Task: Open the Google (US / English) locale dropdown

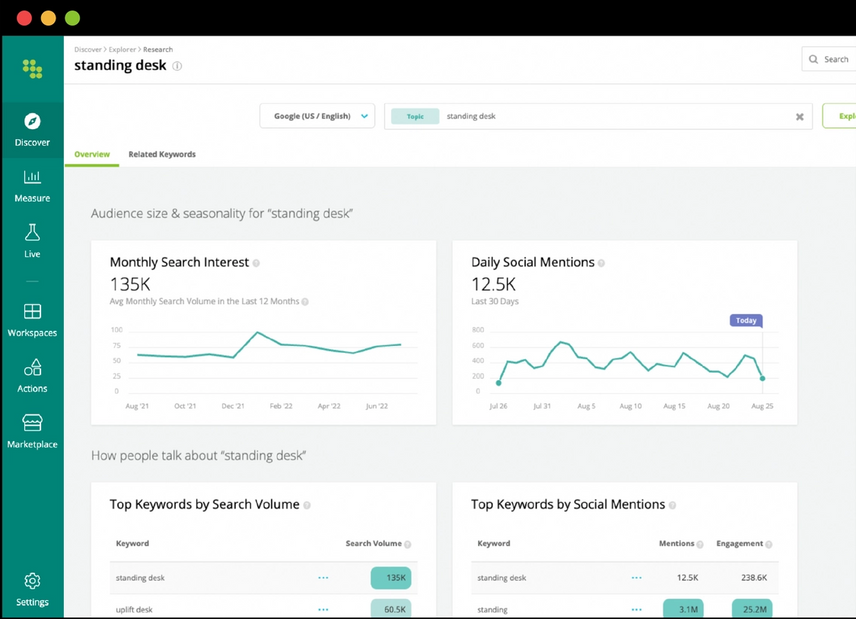Action: [x=317, y=116]
